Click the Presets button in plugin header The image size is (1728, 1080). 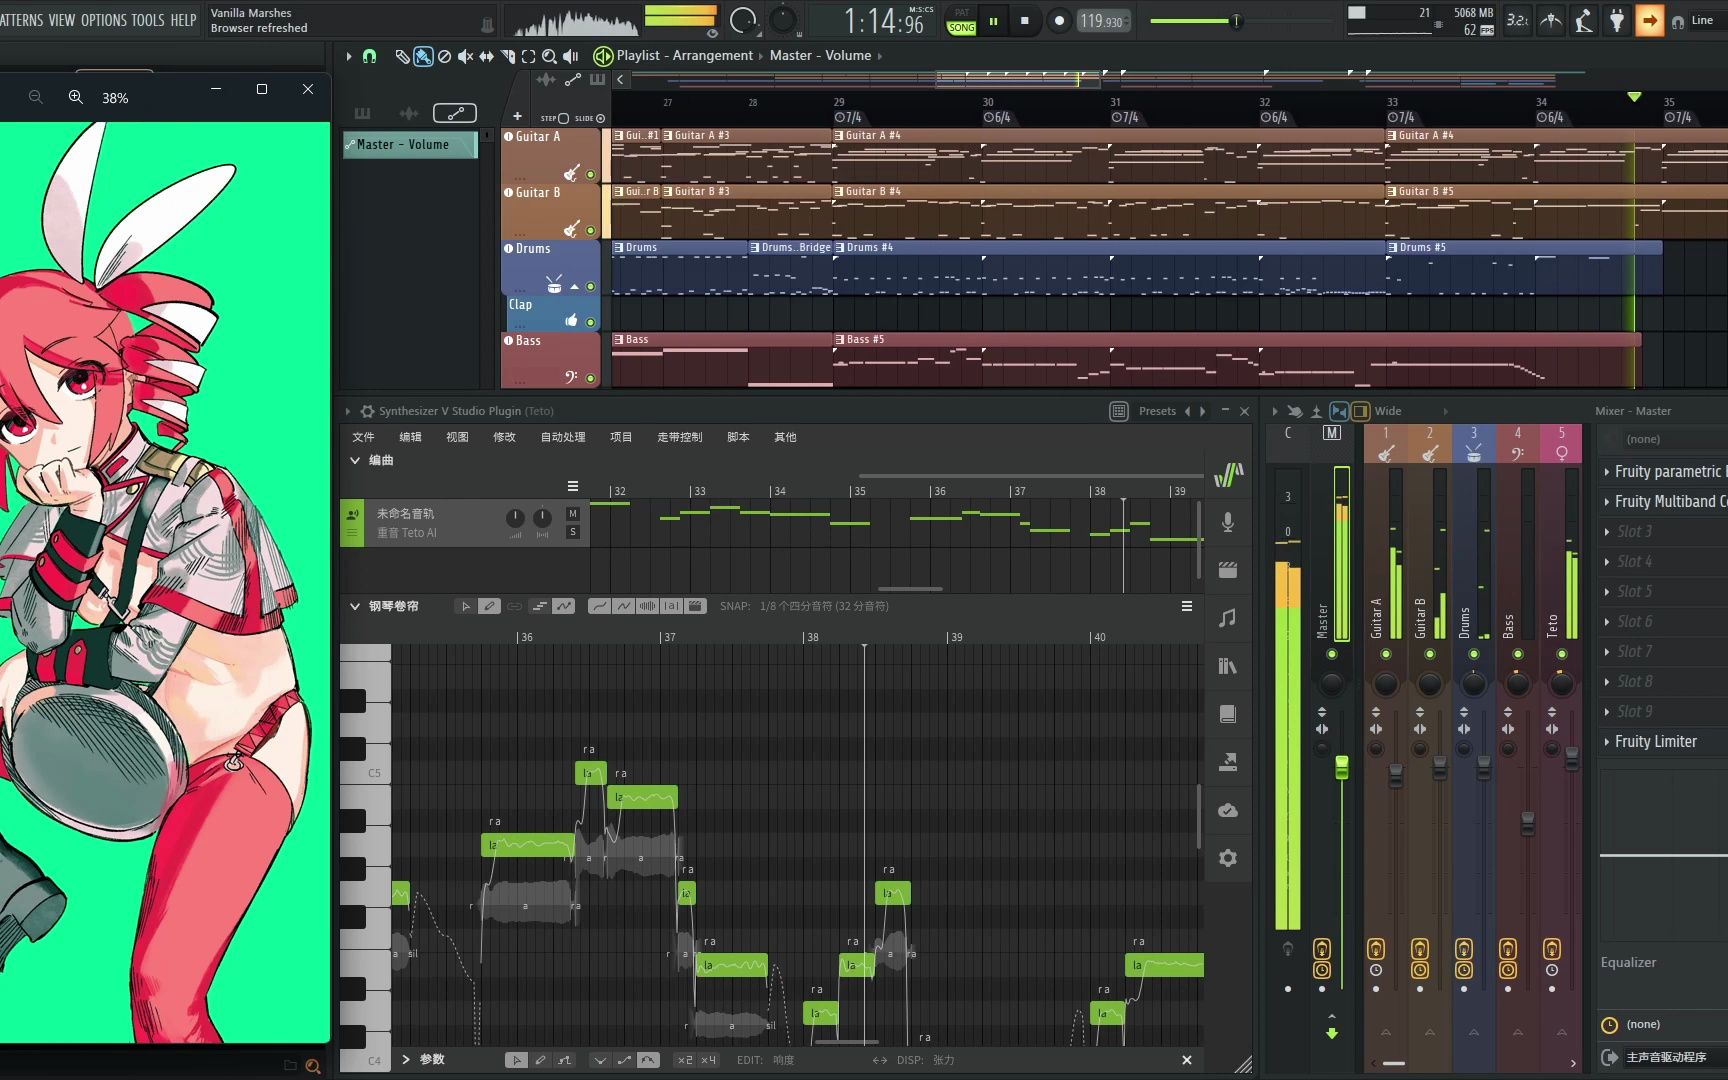click(x=1156, y=411)
